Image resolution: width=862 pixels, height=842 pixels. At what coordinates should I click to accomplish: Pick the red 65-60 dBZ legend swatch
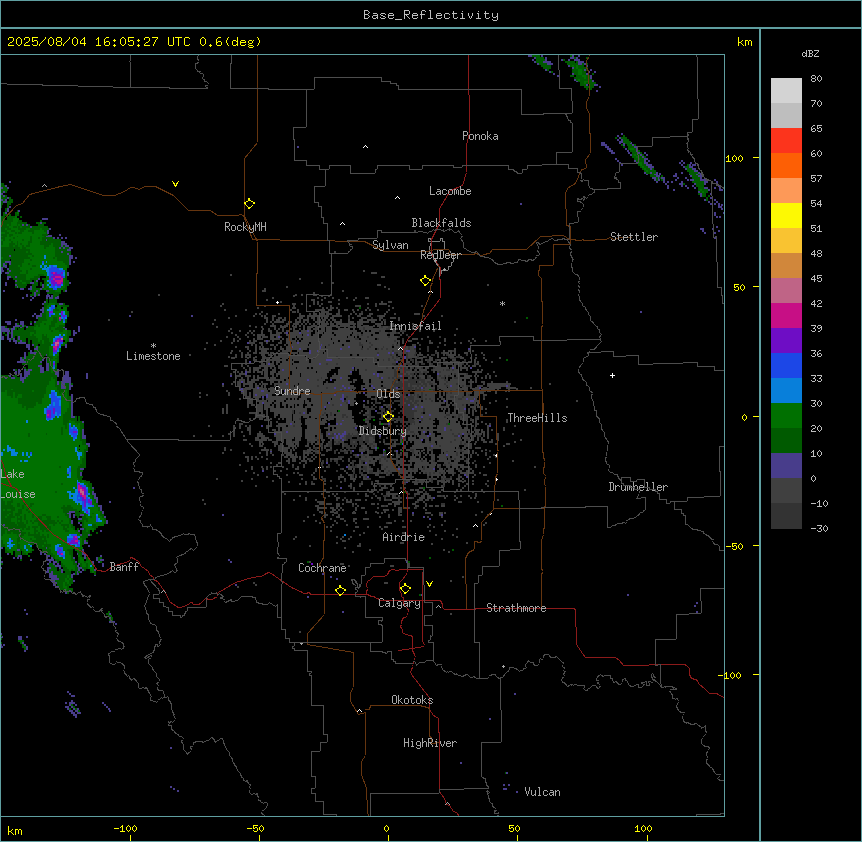786,141
